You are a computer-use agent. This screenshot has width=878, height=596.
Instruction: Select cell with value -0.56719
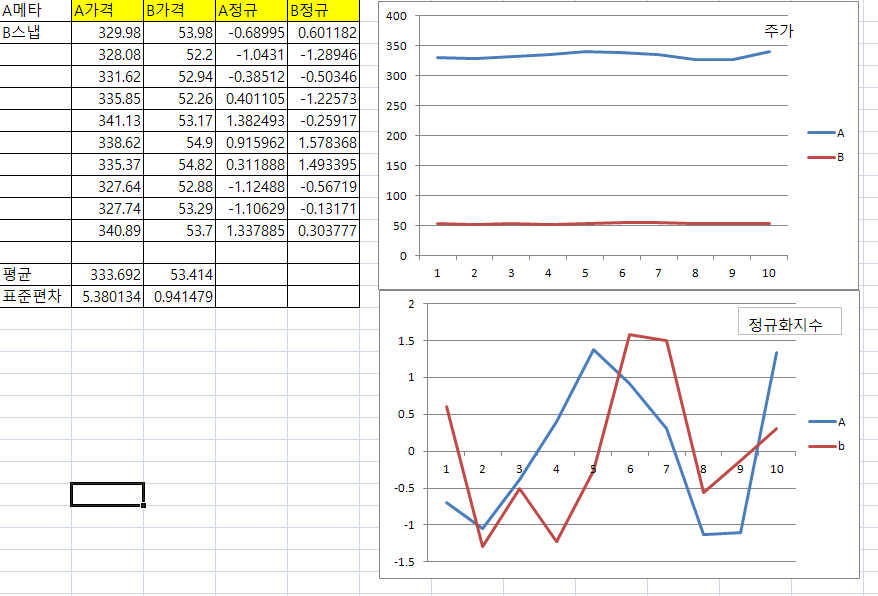tap(323, 187)
